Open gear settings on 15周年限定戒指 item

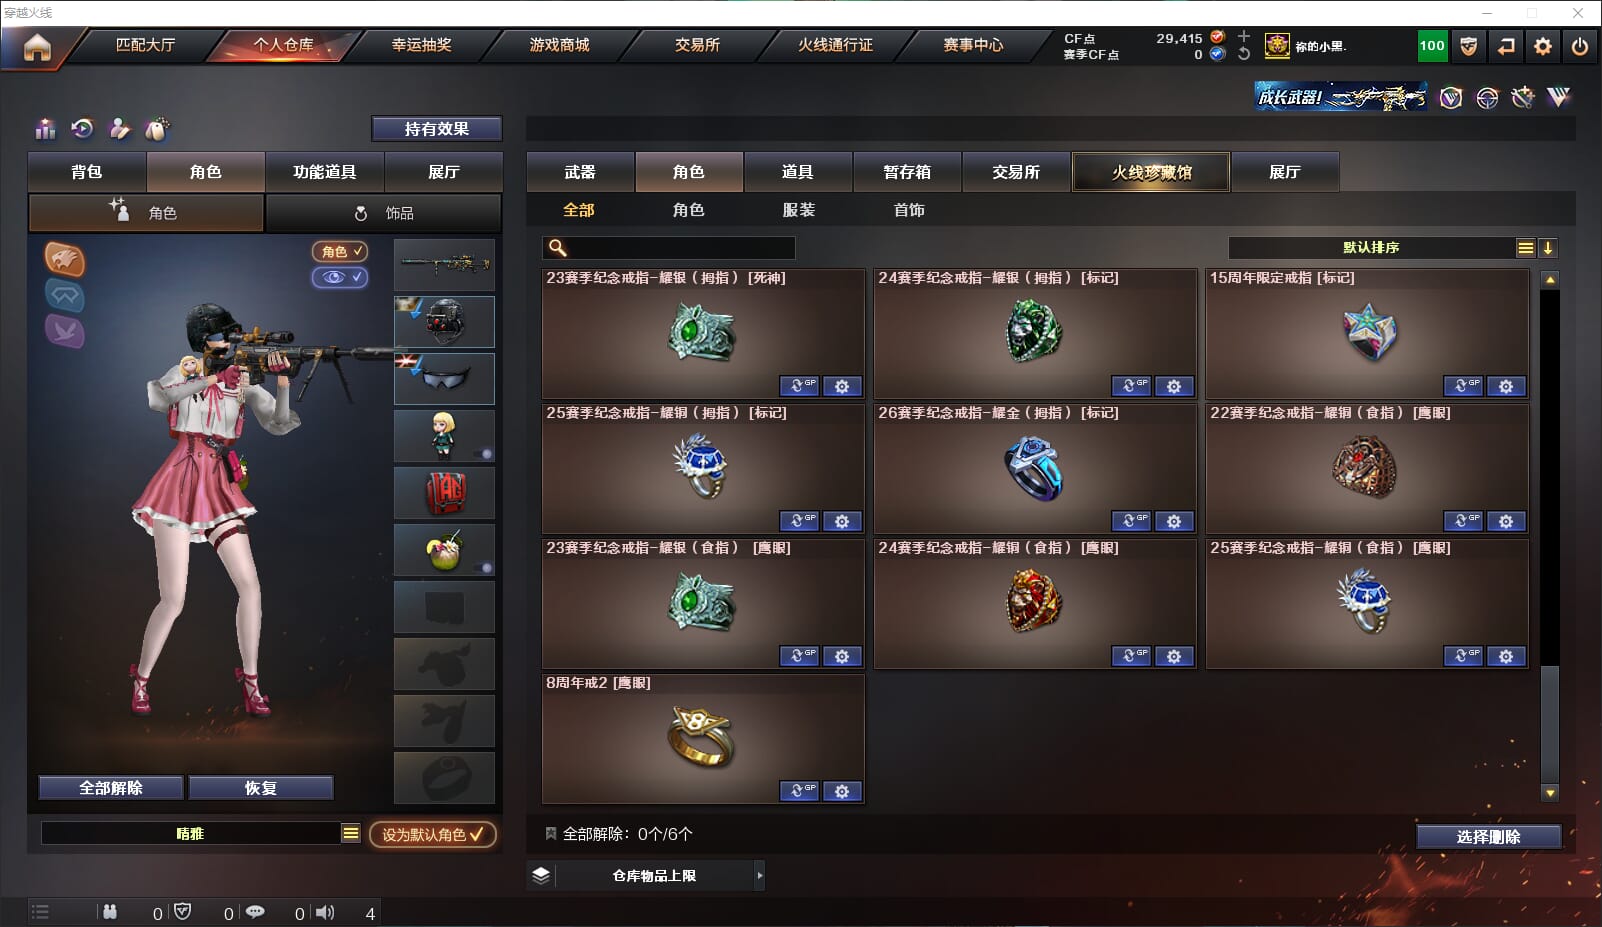coord(1506,386)
